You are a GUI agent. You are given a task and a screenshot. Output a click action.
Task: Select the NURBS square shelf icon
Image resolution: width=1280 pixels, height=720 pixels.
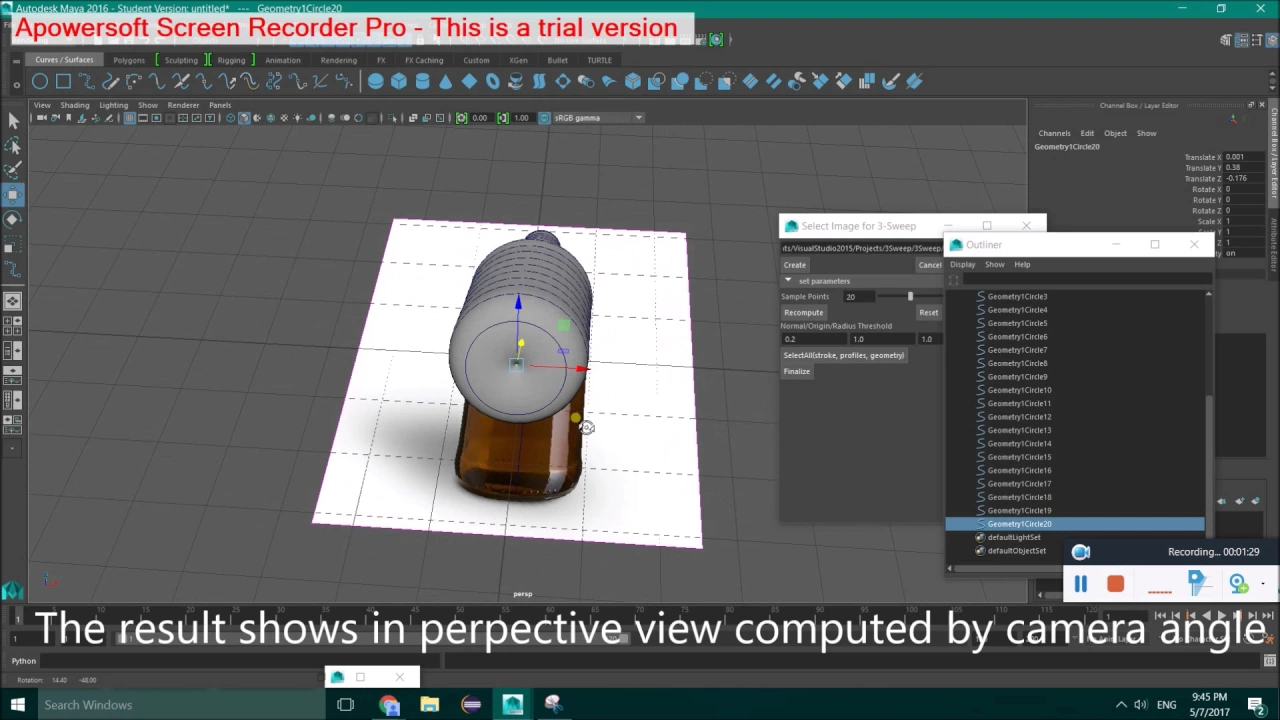pos(63,81)
